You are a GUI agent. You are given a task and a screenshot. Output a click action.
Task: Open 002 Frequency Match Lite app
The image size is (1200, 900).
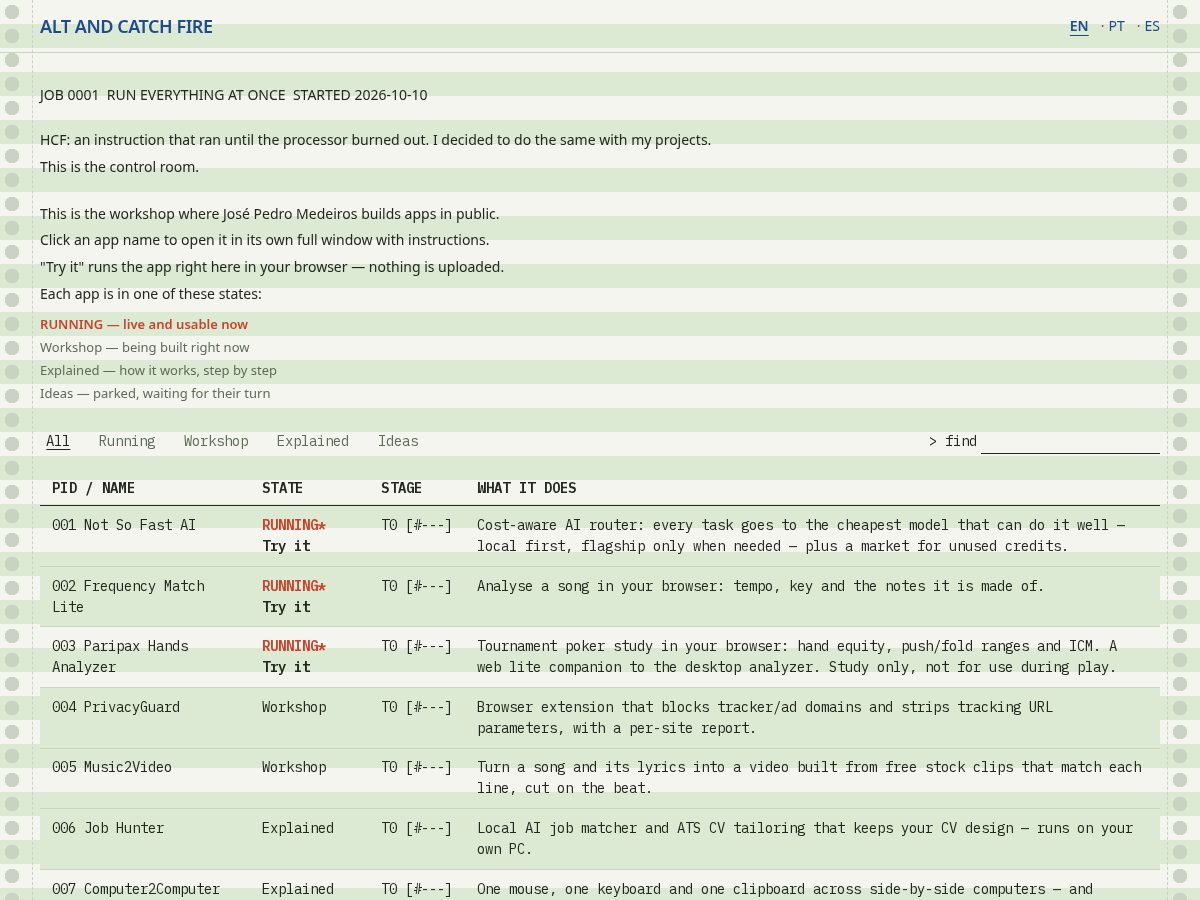click(128, 596)
